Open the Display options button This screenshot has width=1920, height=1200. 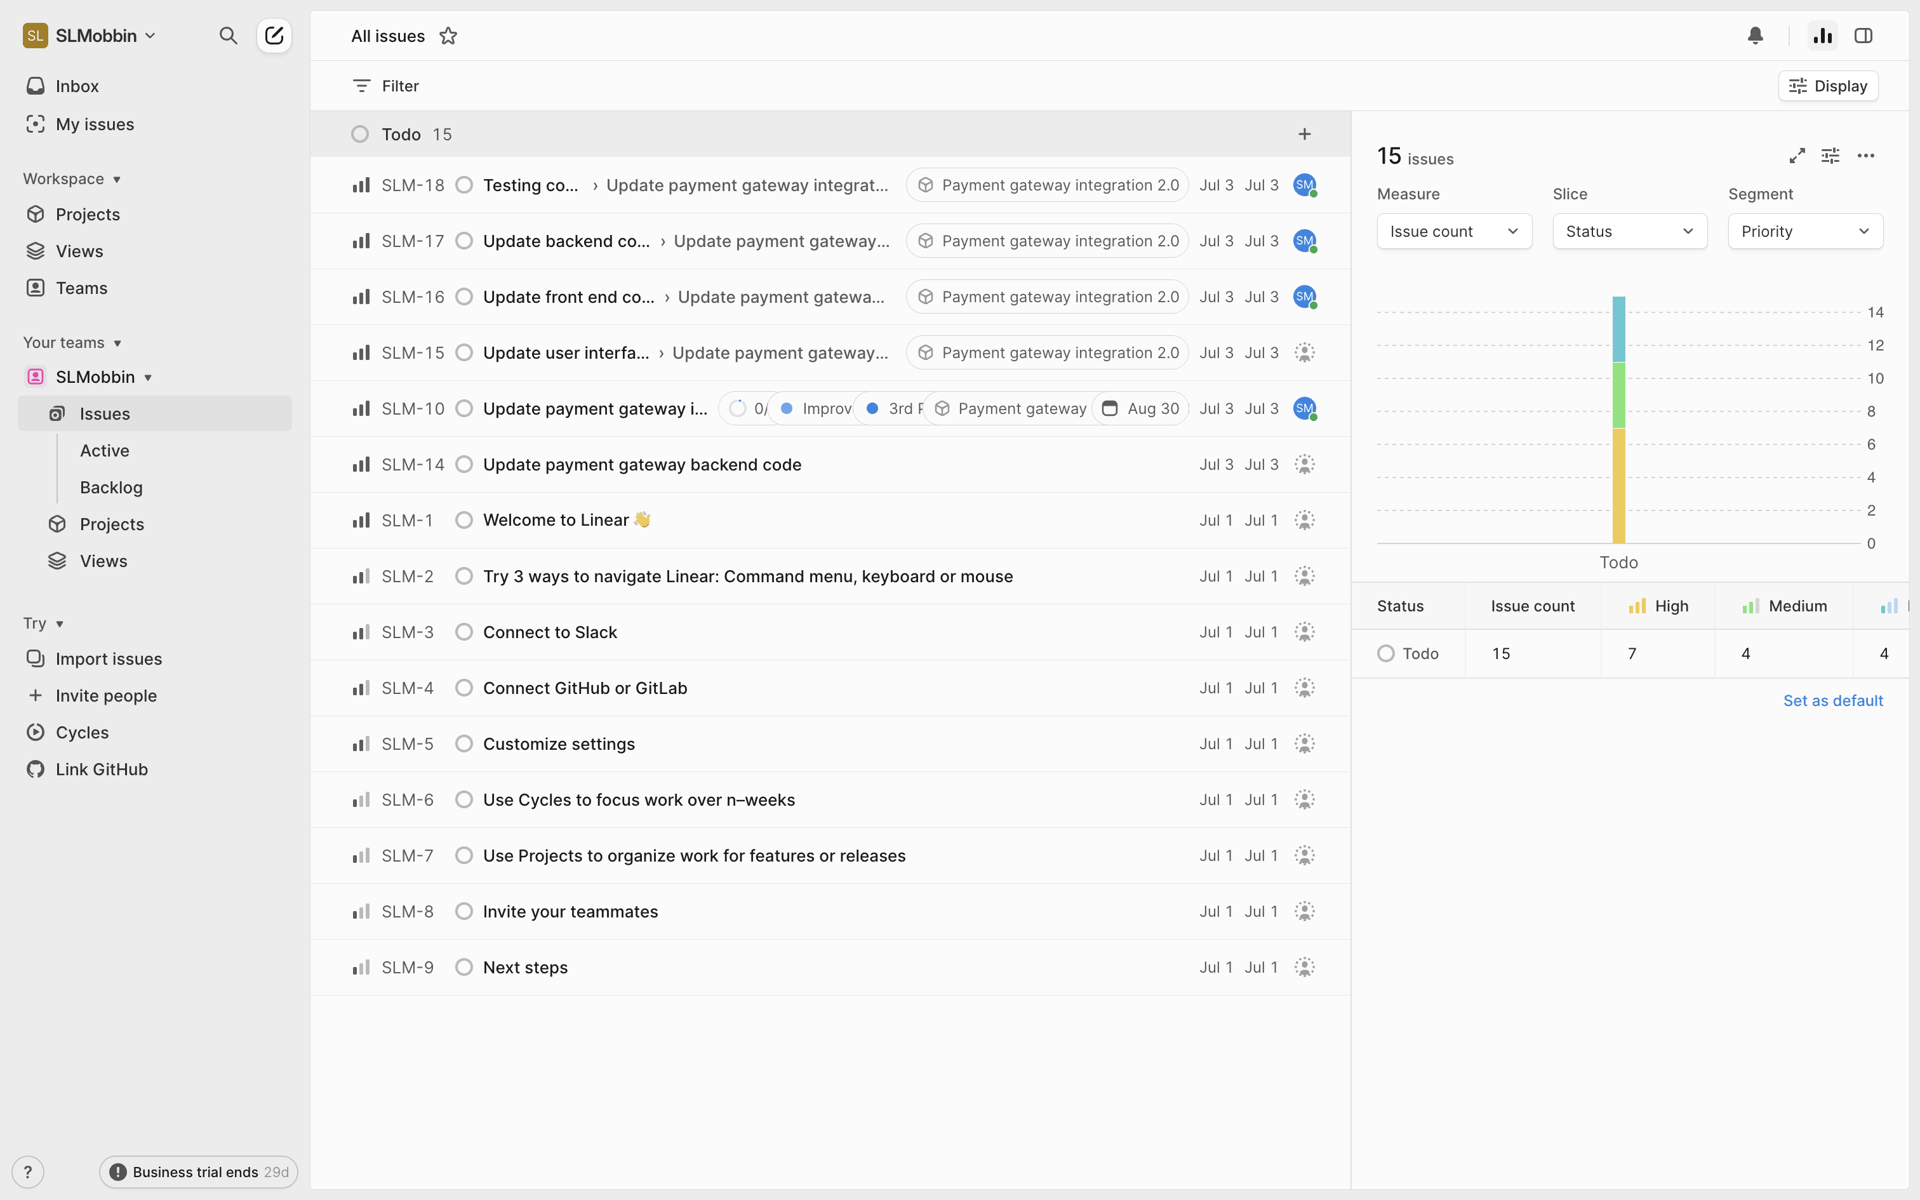point(1828,86)
